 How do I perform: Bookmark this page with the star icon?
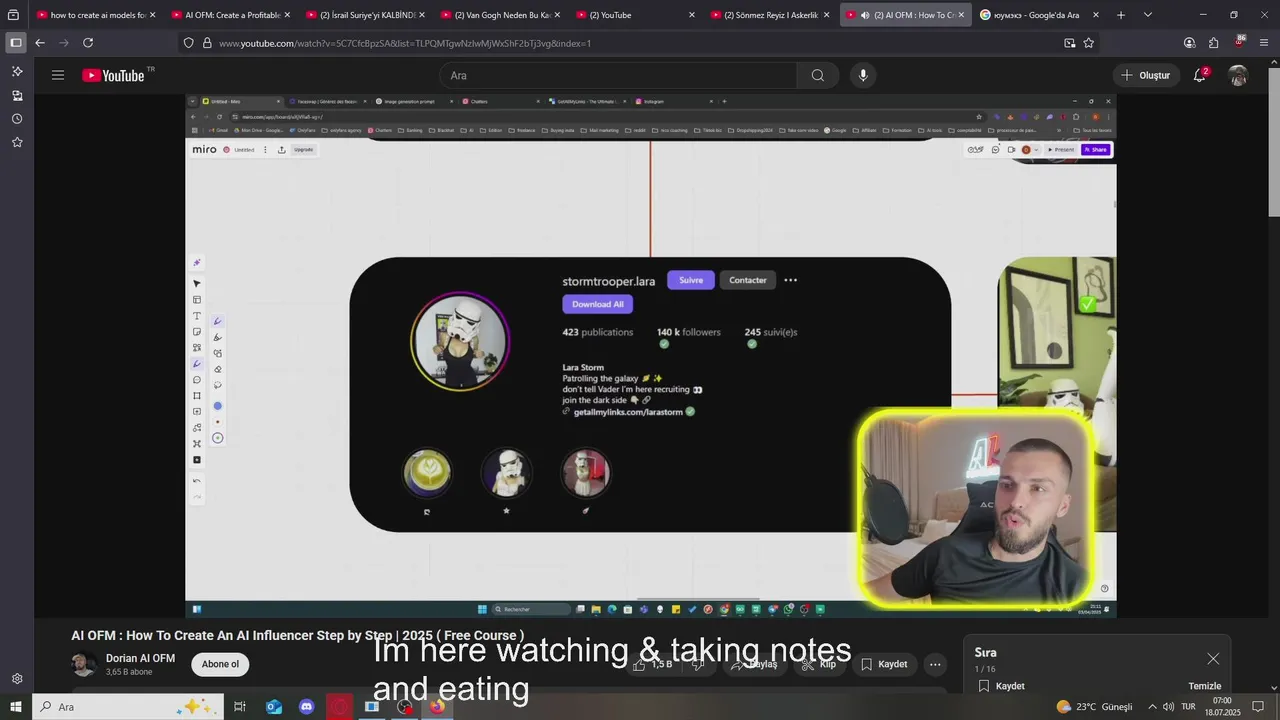tap(1089, 43)
